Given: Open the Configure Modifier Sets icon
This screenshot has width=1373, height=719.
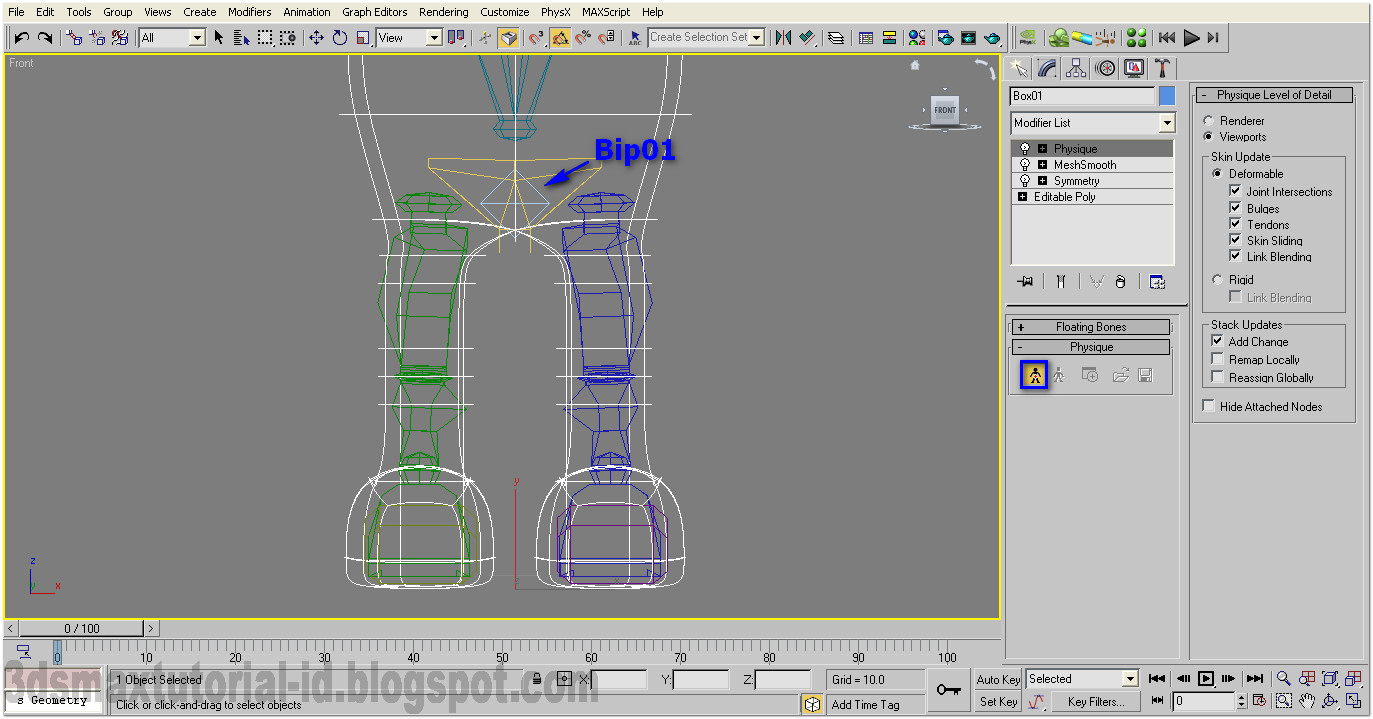Looking at the screenshot, I should click(1157, 281).
